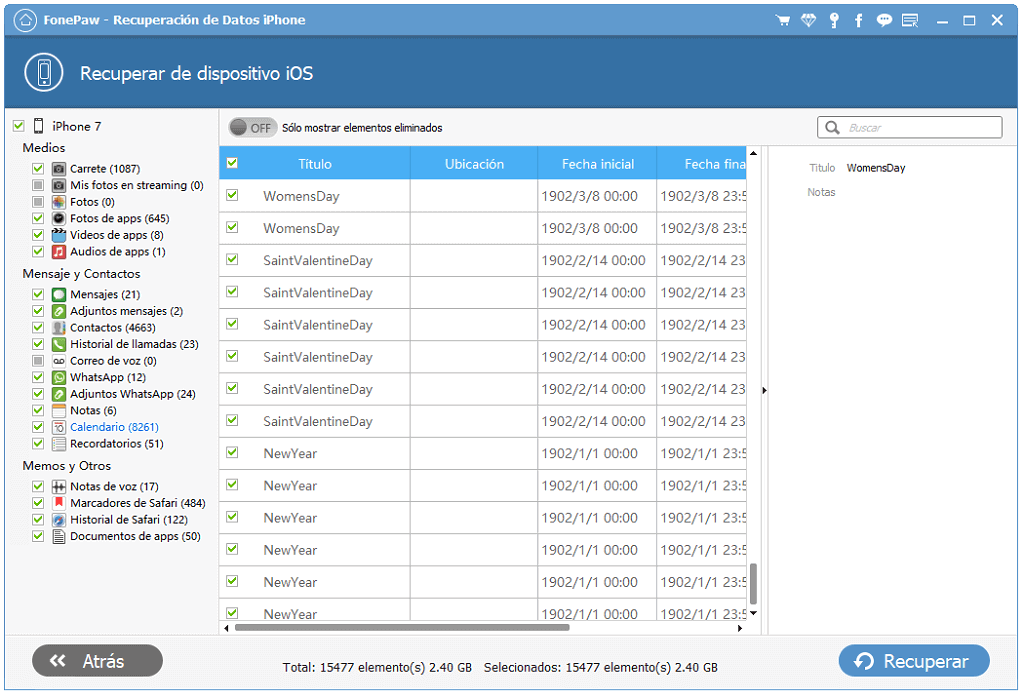
Task: Click the WomensDay title in details panel
Action: tap(876, 168)
